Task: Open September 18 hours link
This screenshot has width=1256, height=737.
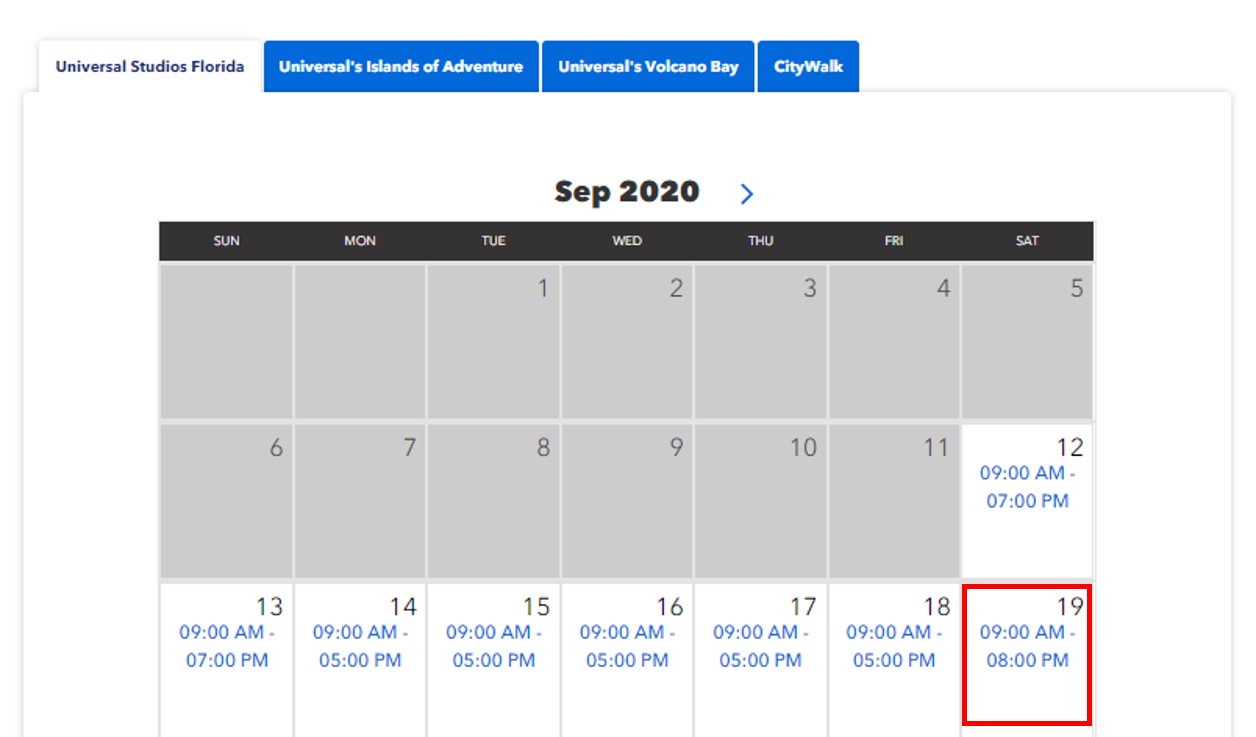Action: (x=894, y=646)
